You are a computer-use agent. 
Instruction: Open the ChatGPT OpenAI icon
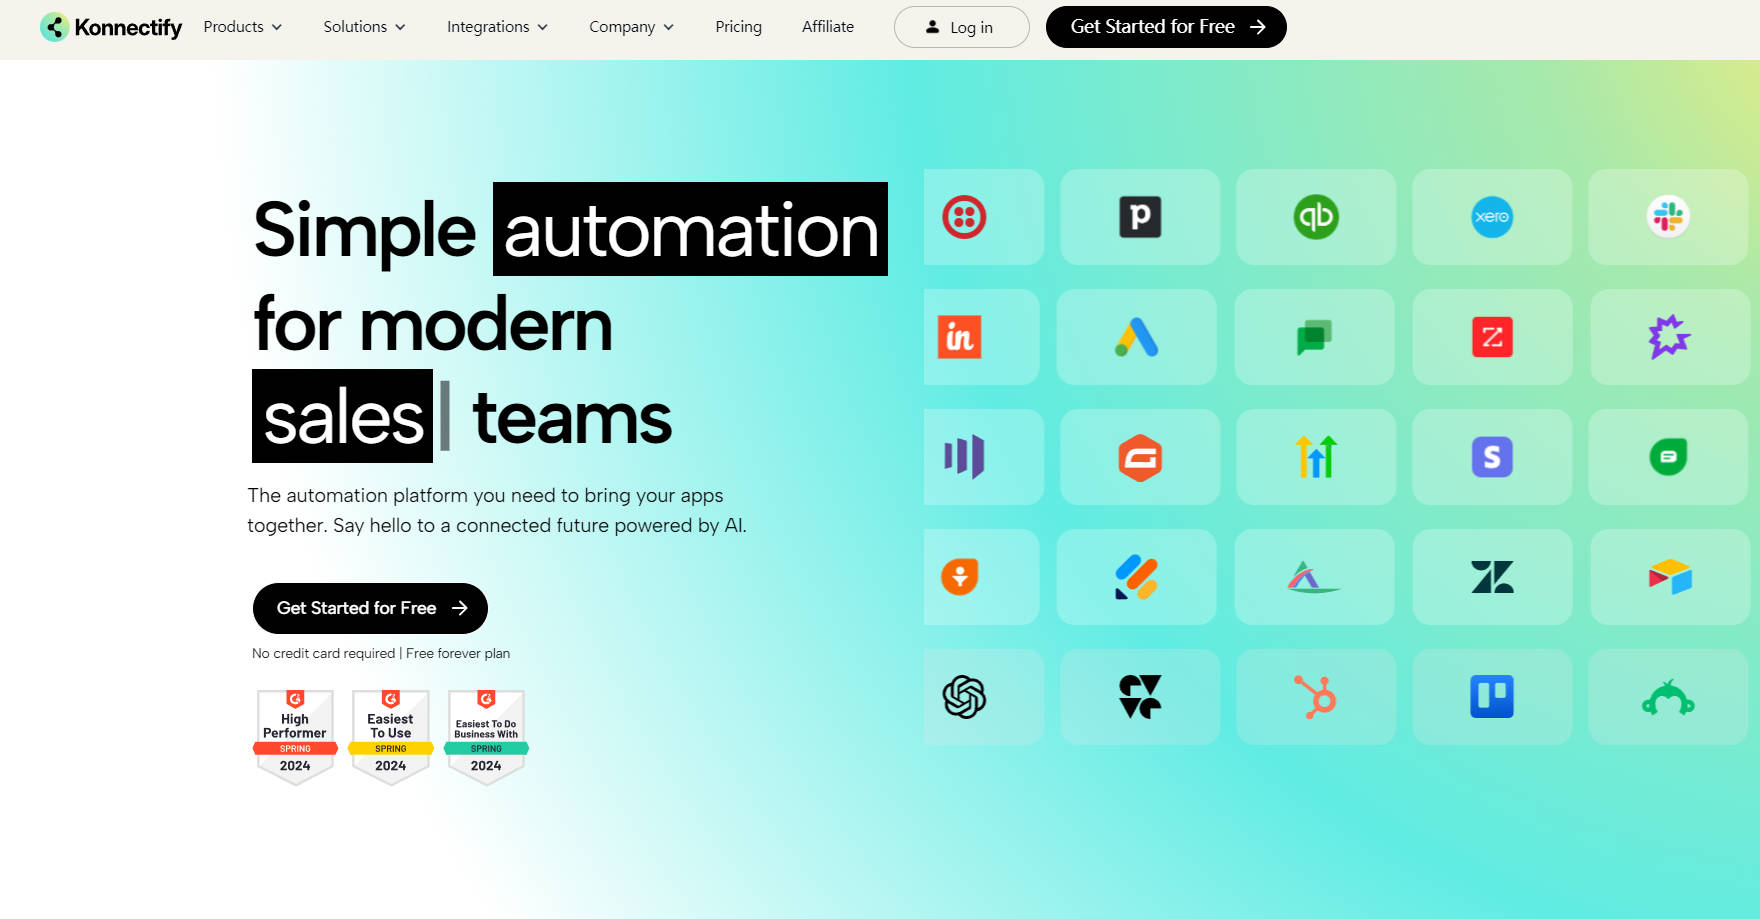pyautogui.click(x=965, y=697)
